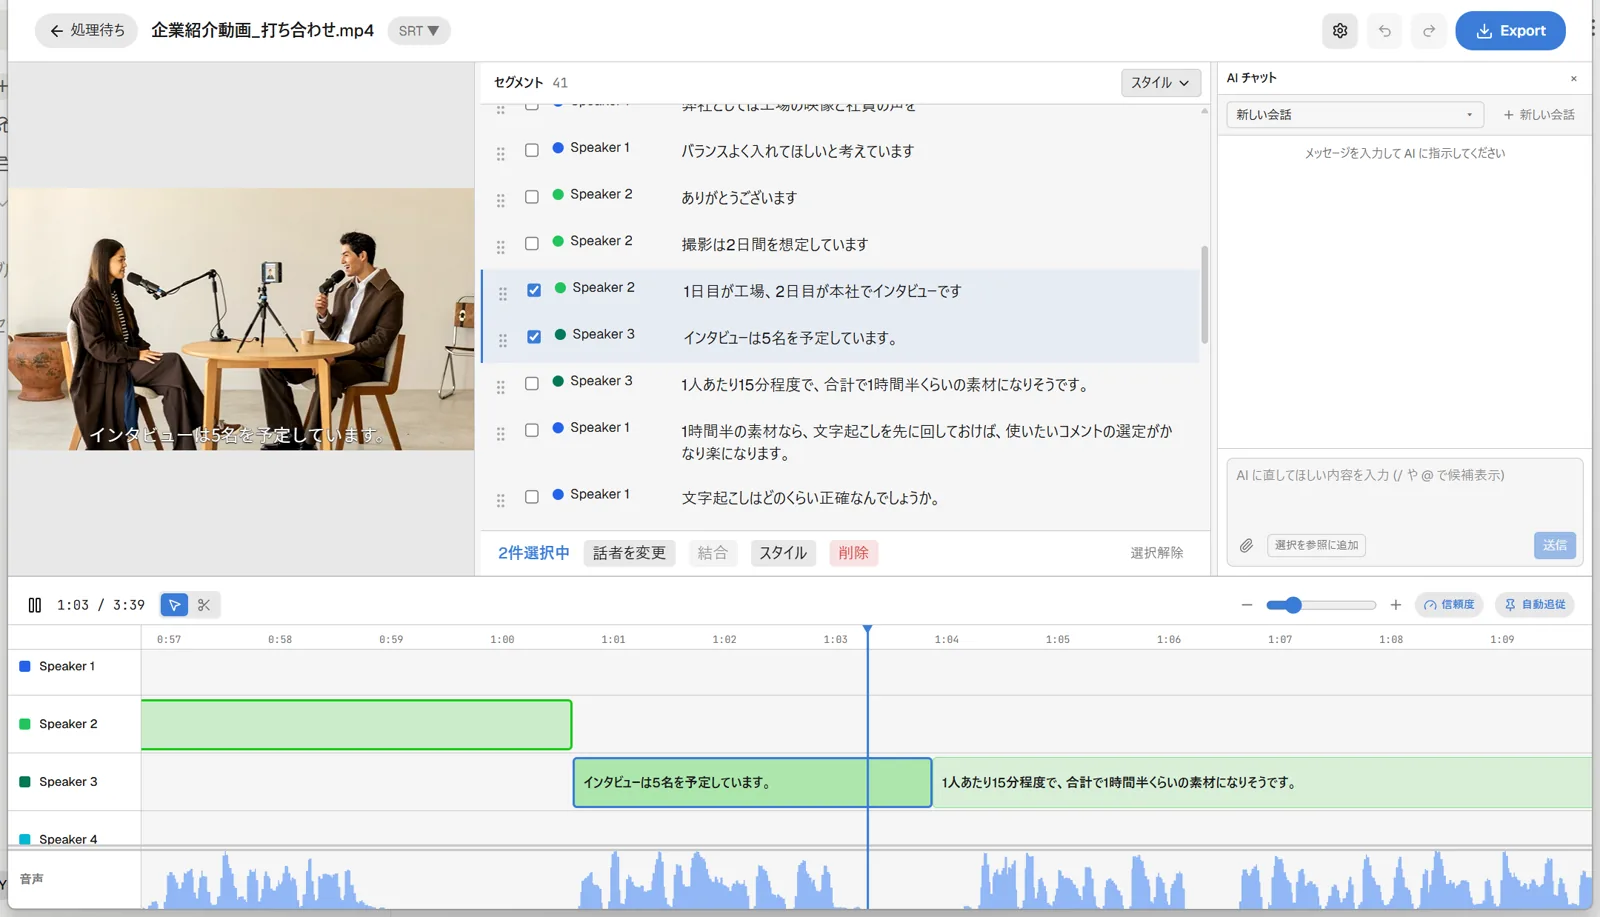Close the AI チャット panel
1600x917 pixels.
pyautogui.click(x=1573, y=79)
